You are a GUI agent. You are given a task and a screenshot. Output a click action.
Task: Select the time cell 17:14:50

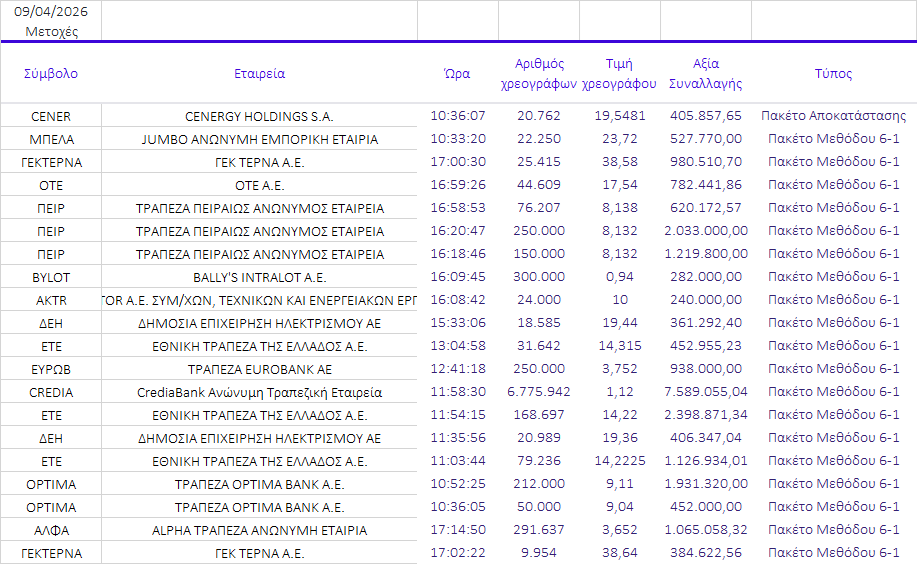pos(457,530)
